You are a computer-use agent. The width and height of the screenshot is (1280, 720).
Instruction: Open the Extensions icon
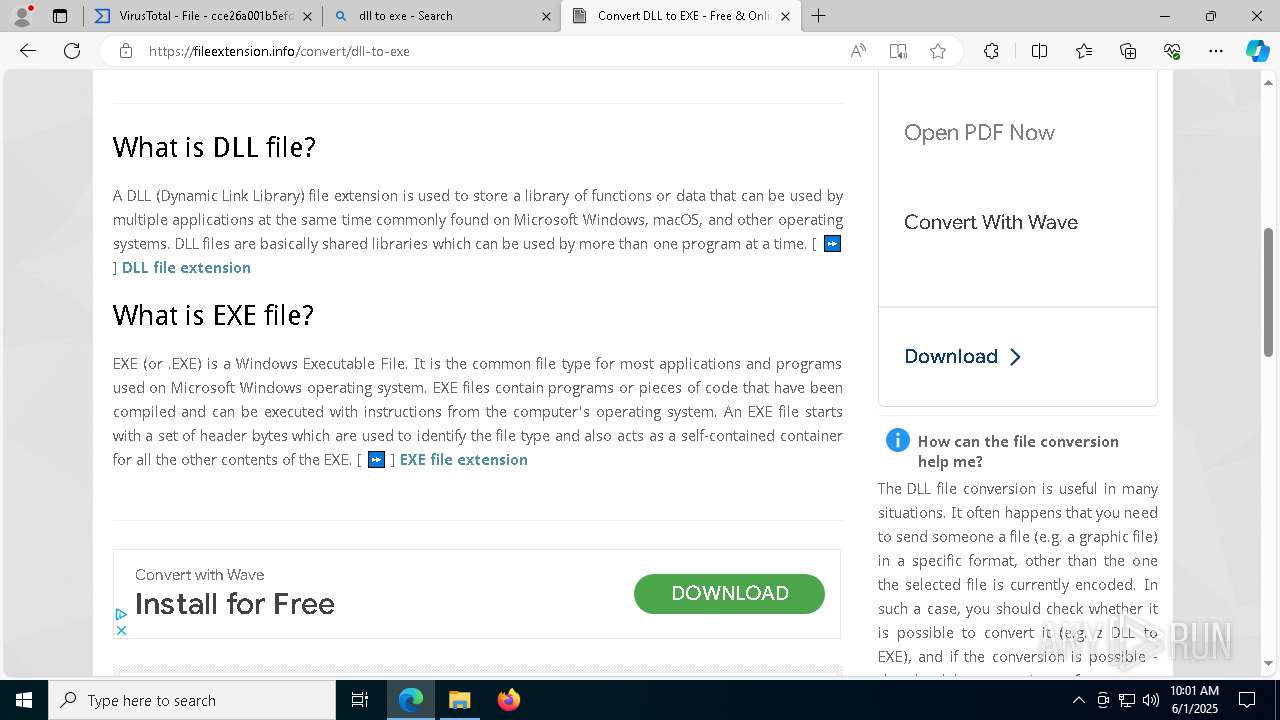[x=991, y=51]
